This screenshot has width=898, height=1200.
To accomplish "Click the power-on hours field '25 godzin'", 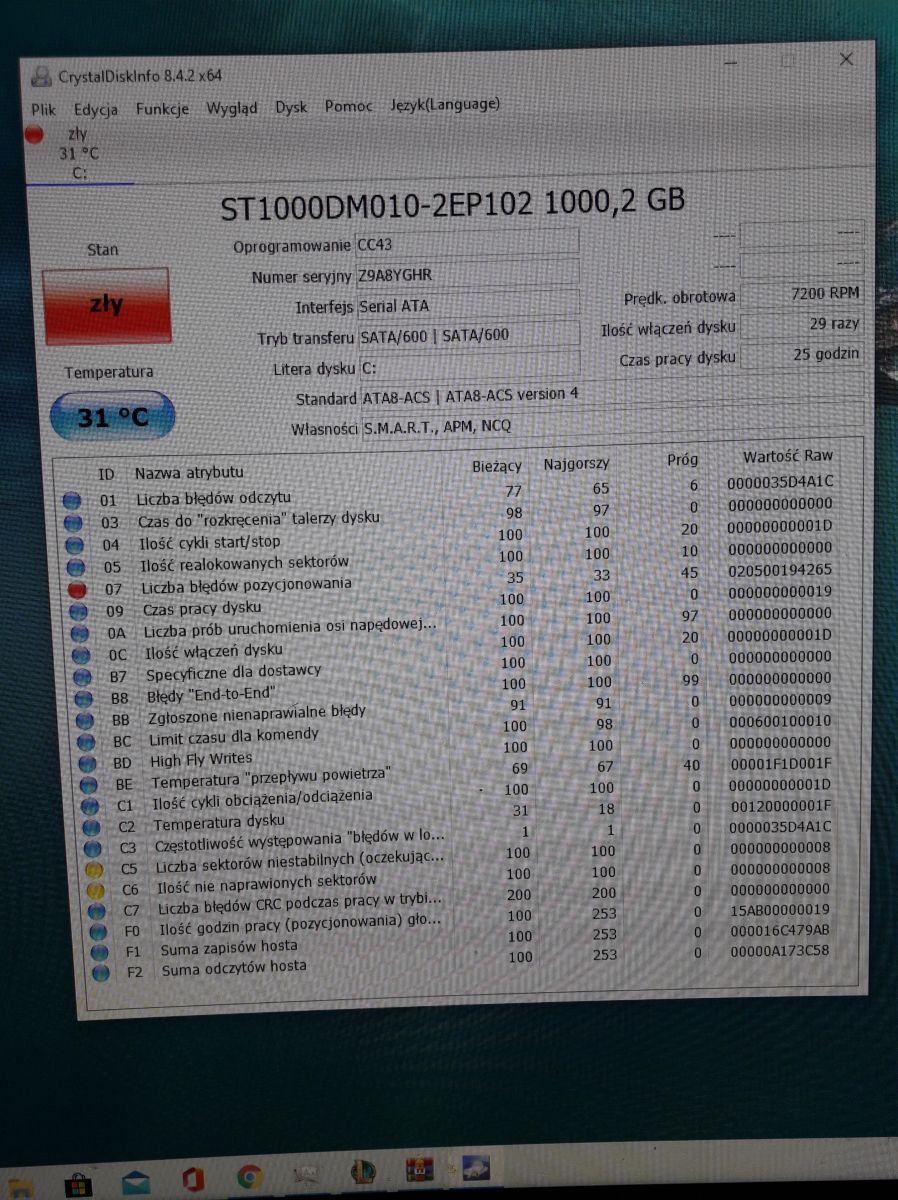I will (x=802, y=353).
